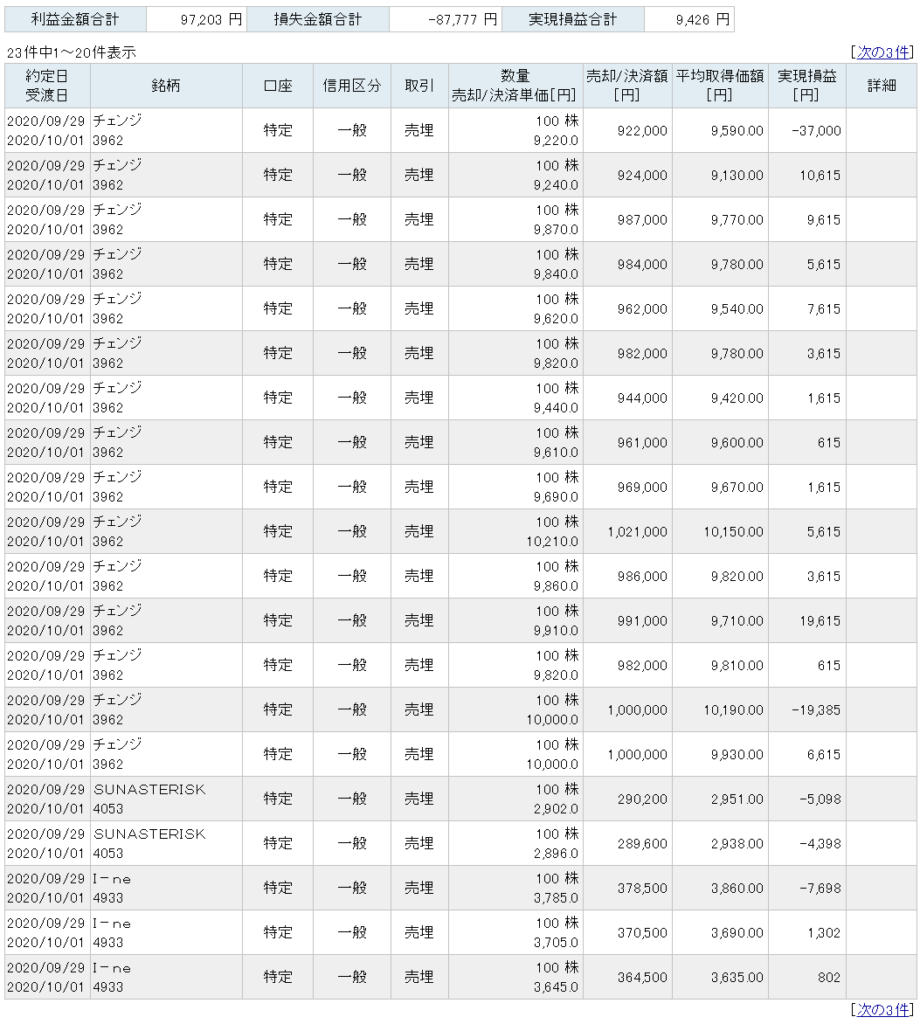The width and height of the screenshot is (920, 1024).
Task: Select the realized profit 6,615 cell
Action: click(807, 754)
